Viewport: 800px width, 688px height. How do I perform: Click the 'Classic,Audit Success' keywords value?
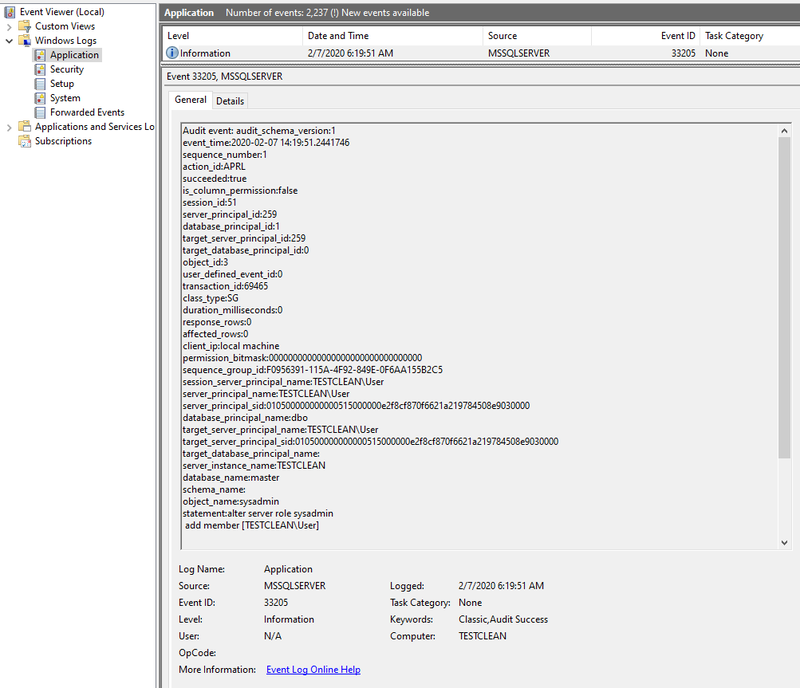coord(503,619)
